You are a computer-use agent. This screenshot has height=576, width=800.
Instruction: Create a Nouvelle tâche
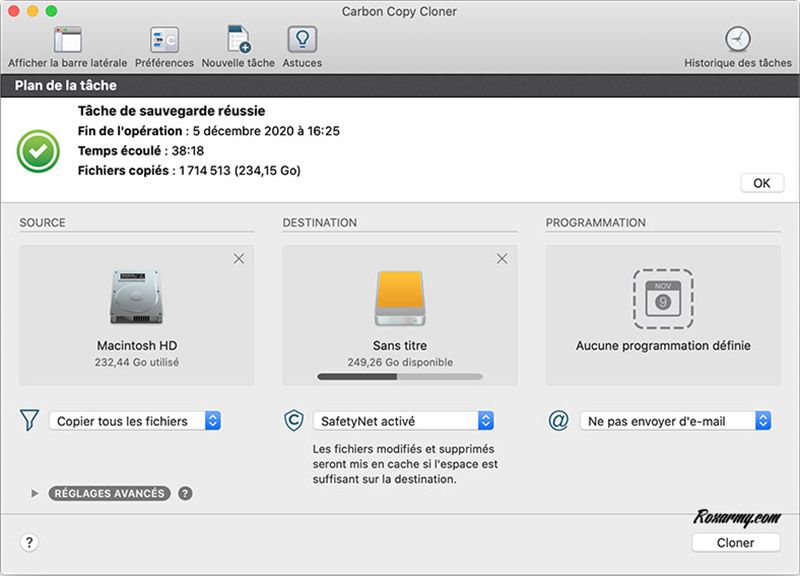(x=238, y=40)
